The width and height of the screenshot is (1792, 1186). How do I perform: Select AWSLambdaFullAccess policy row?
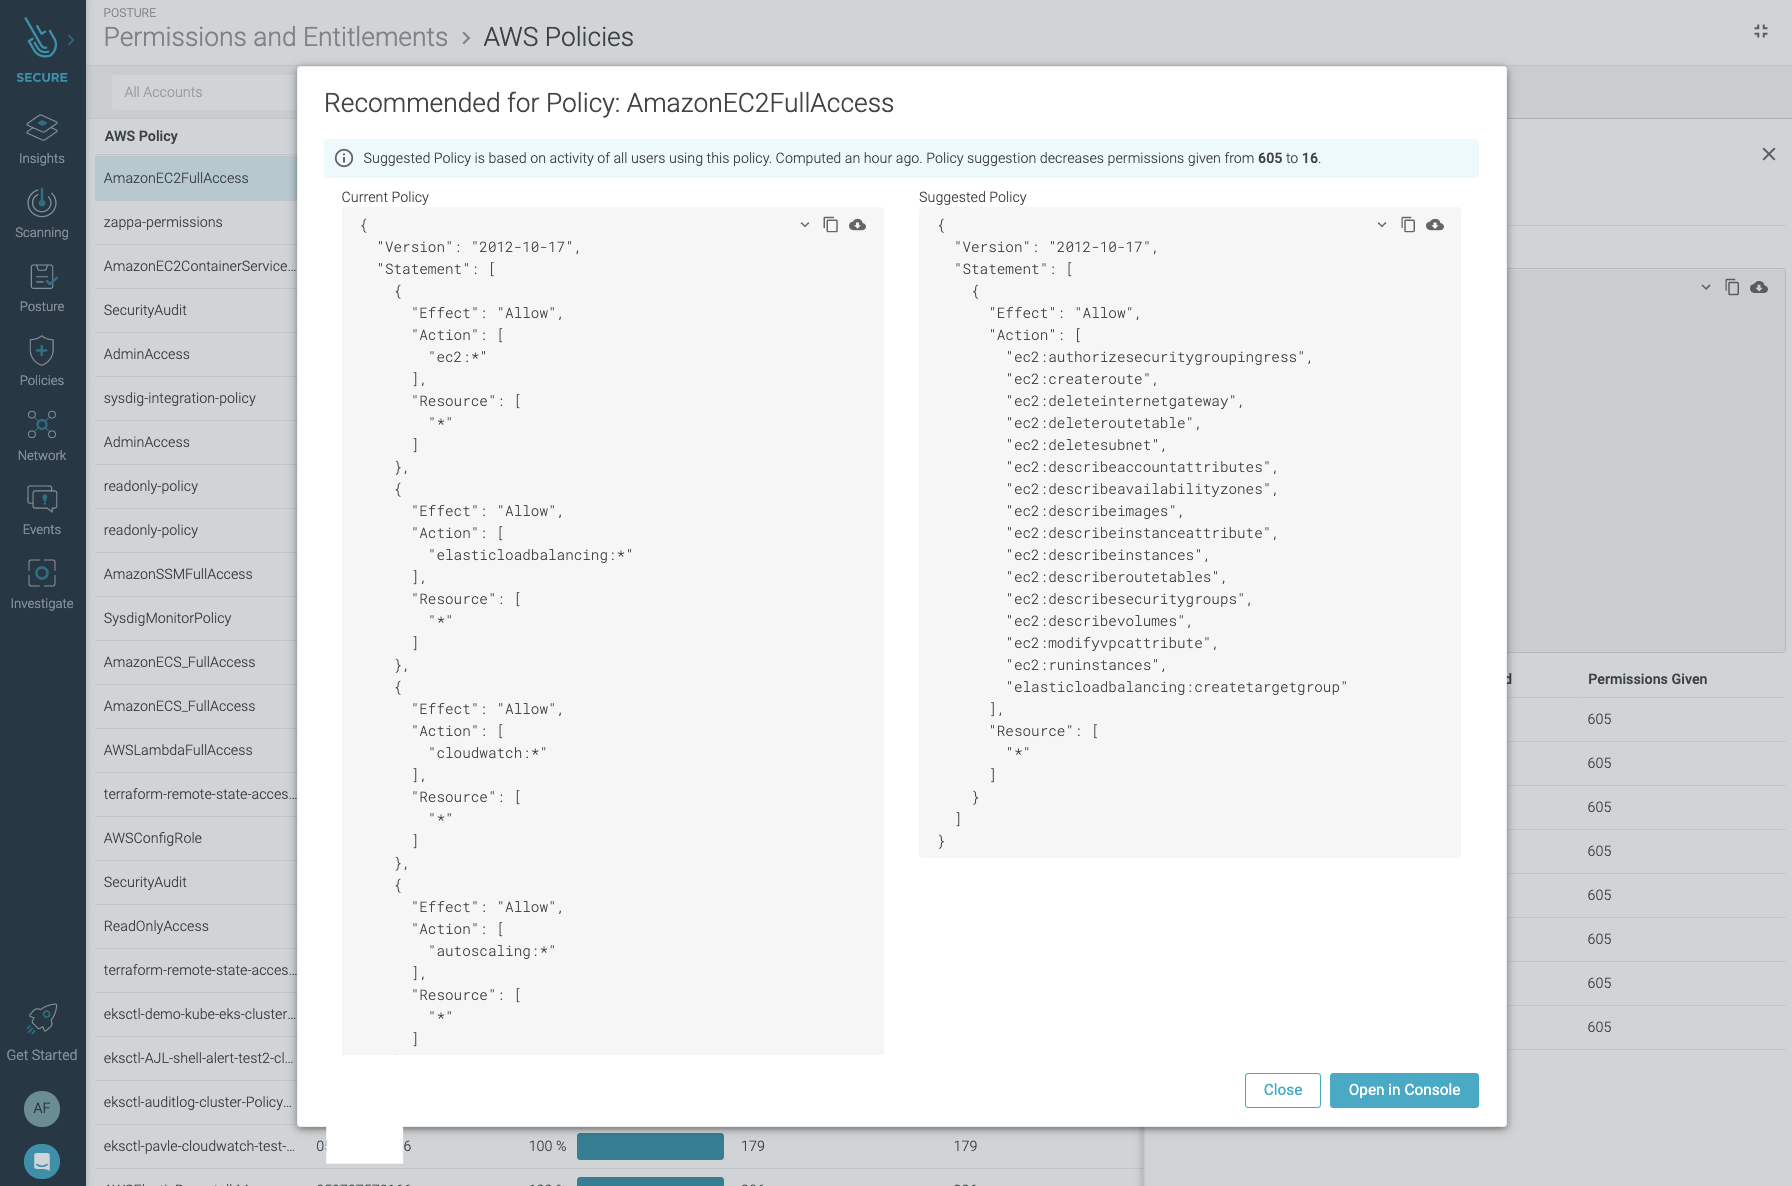(196, 750)
